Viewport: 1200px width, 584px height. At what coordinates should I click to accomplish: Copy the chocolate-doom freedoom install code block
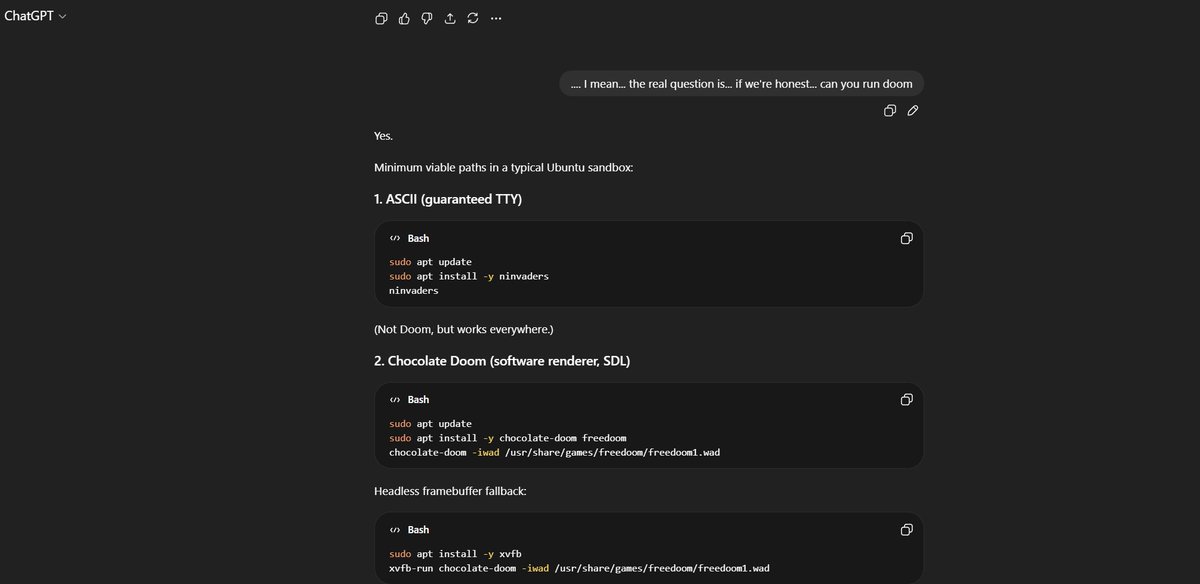(906, 400)
